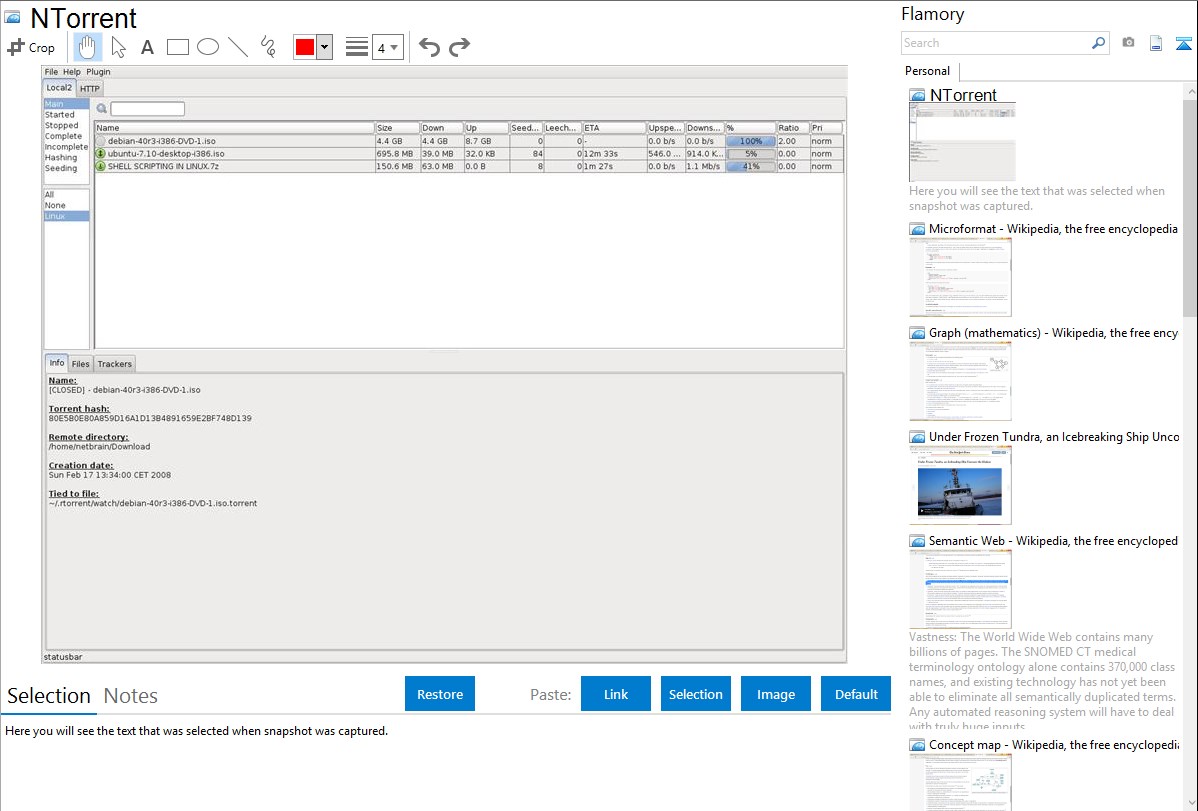Activate the hand pan tool
This screenshot has height=811, width=1198.
click(x=88, y=47)
